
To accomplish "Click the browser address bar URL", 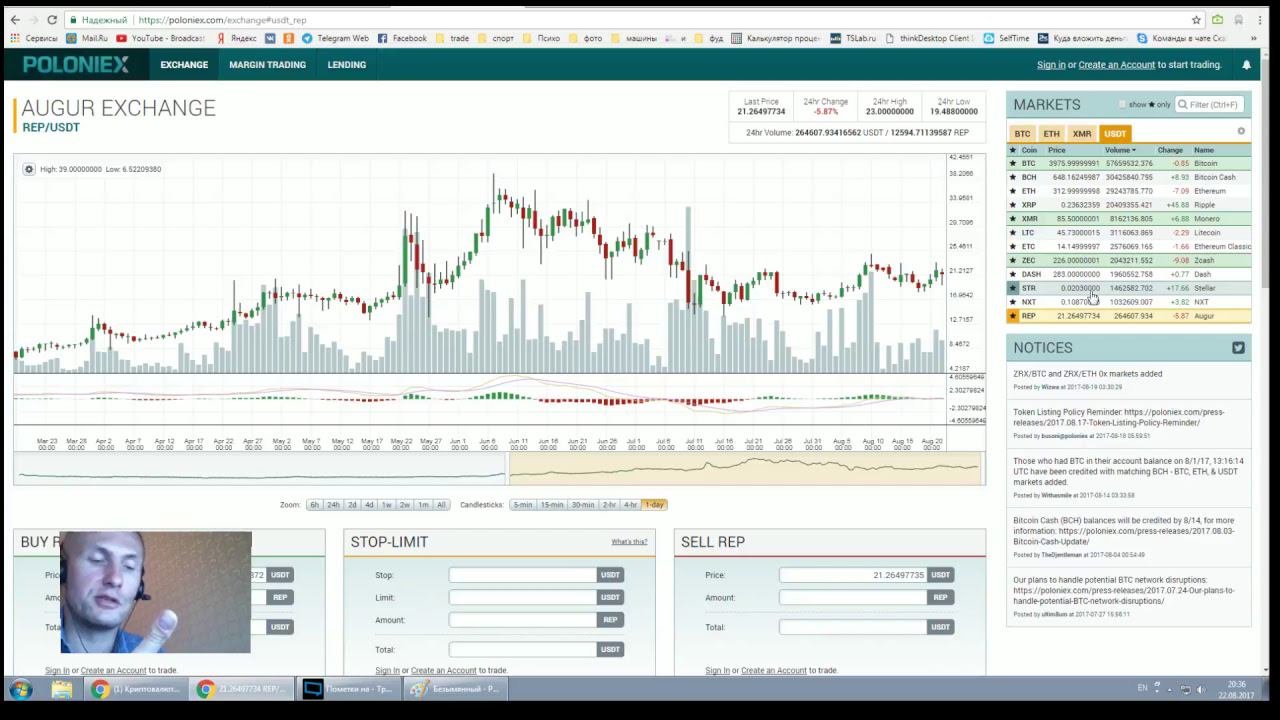I will [222, 20].
